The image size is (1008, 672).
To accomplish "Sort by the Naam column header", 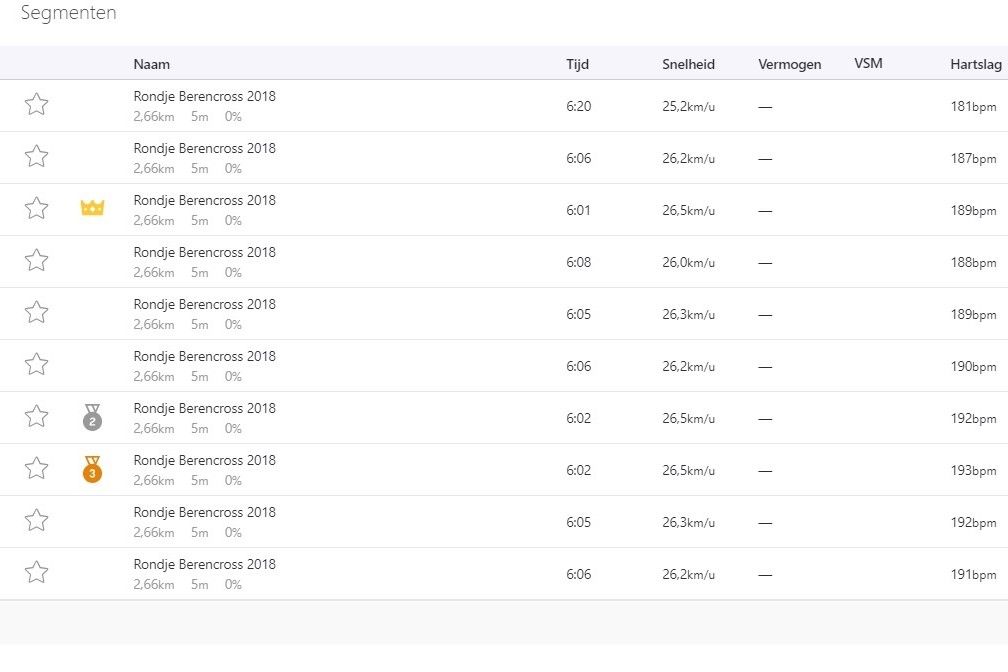I will [152, 64].
